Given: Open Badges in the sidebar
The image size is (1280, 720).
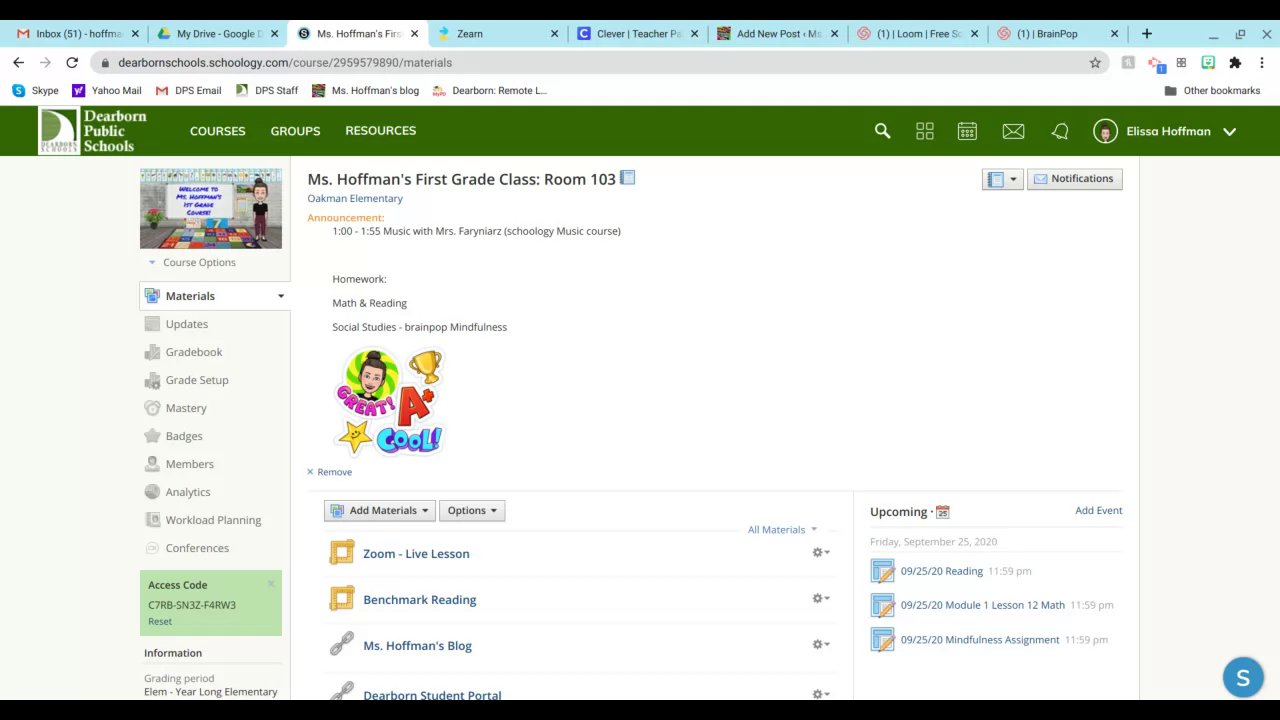Looking at the screenshot, I should point(184,436).
